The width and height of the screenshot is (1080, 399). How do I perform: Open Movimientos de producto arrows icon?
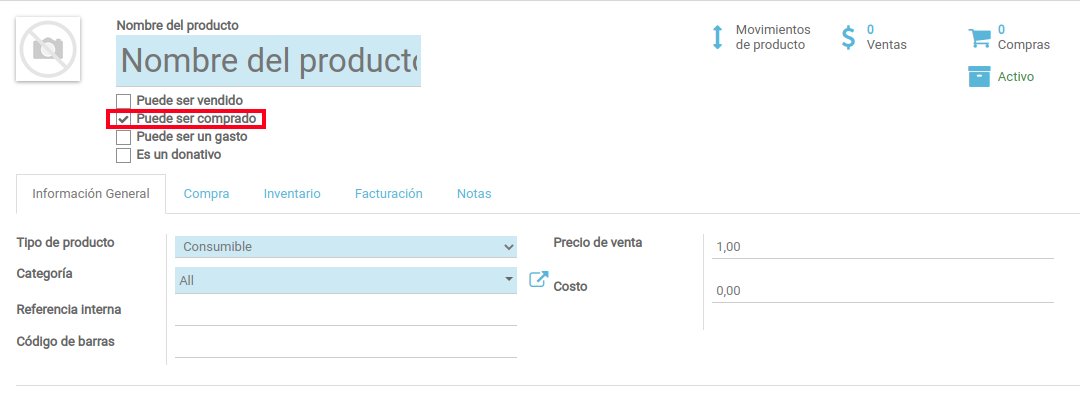717,37
